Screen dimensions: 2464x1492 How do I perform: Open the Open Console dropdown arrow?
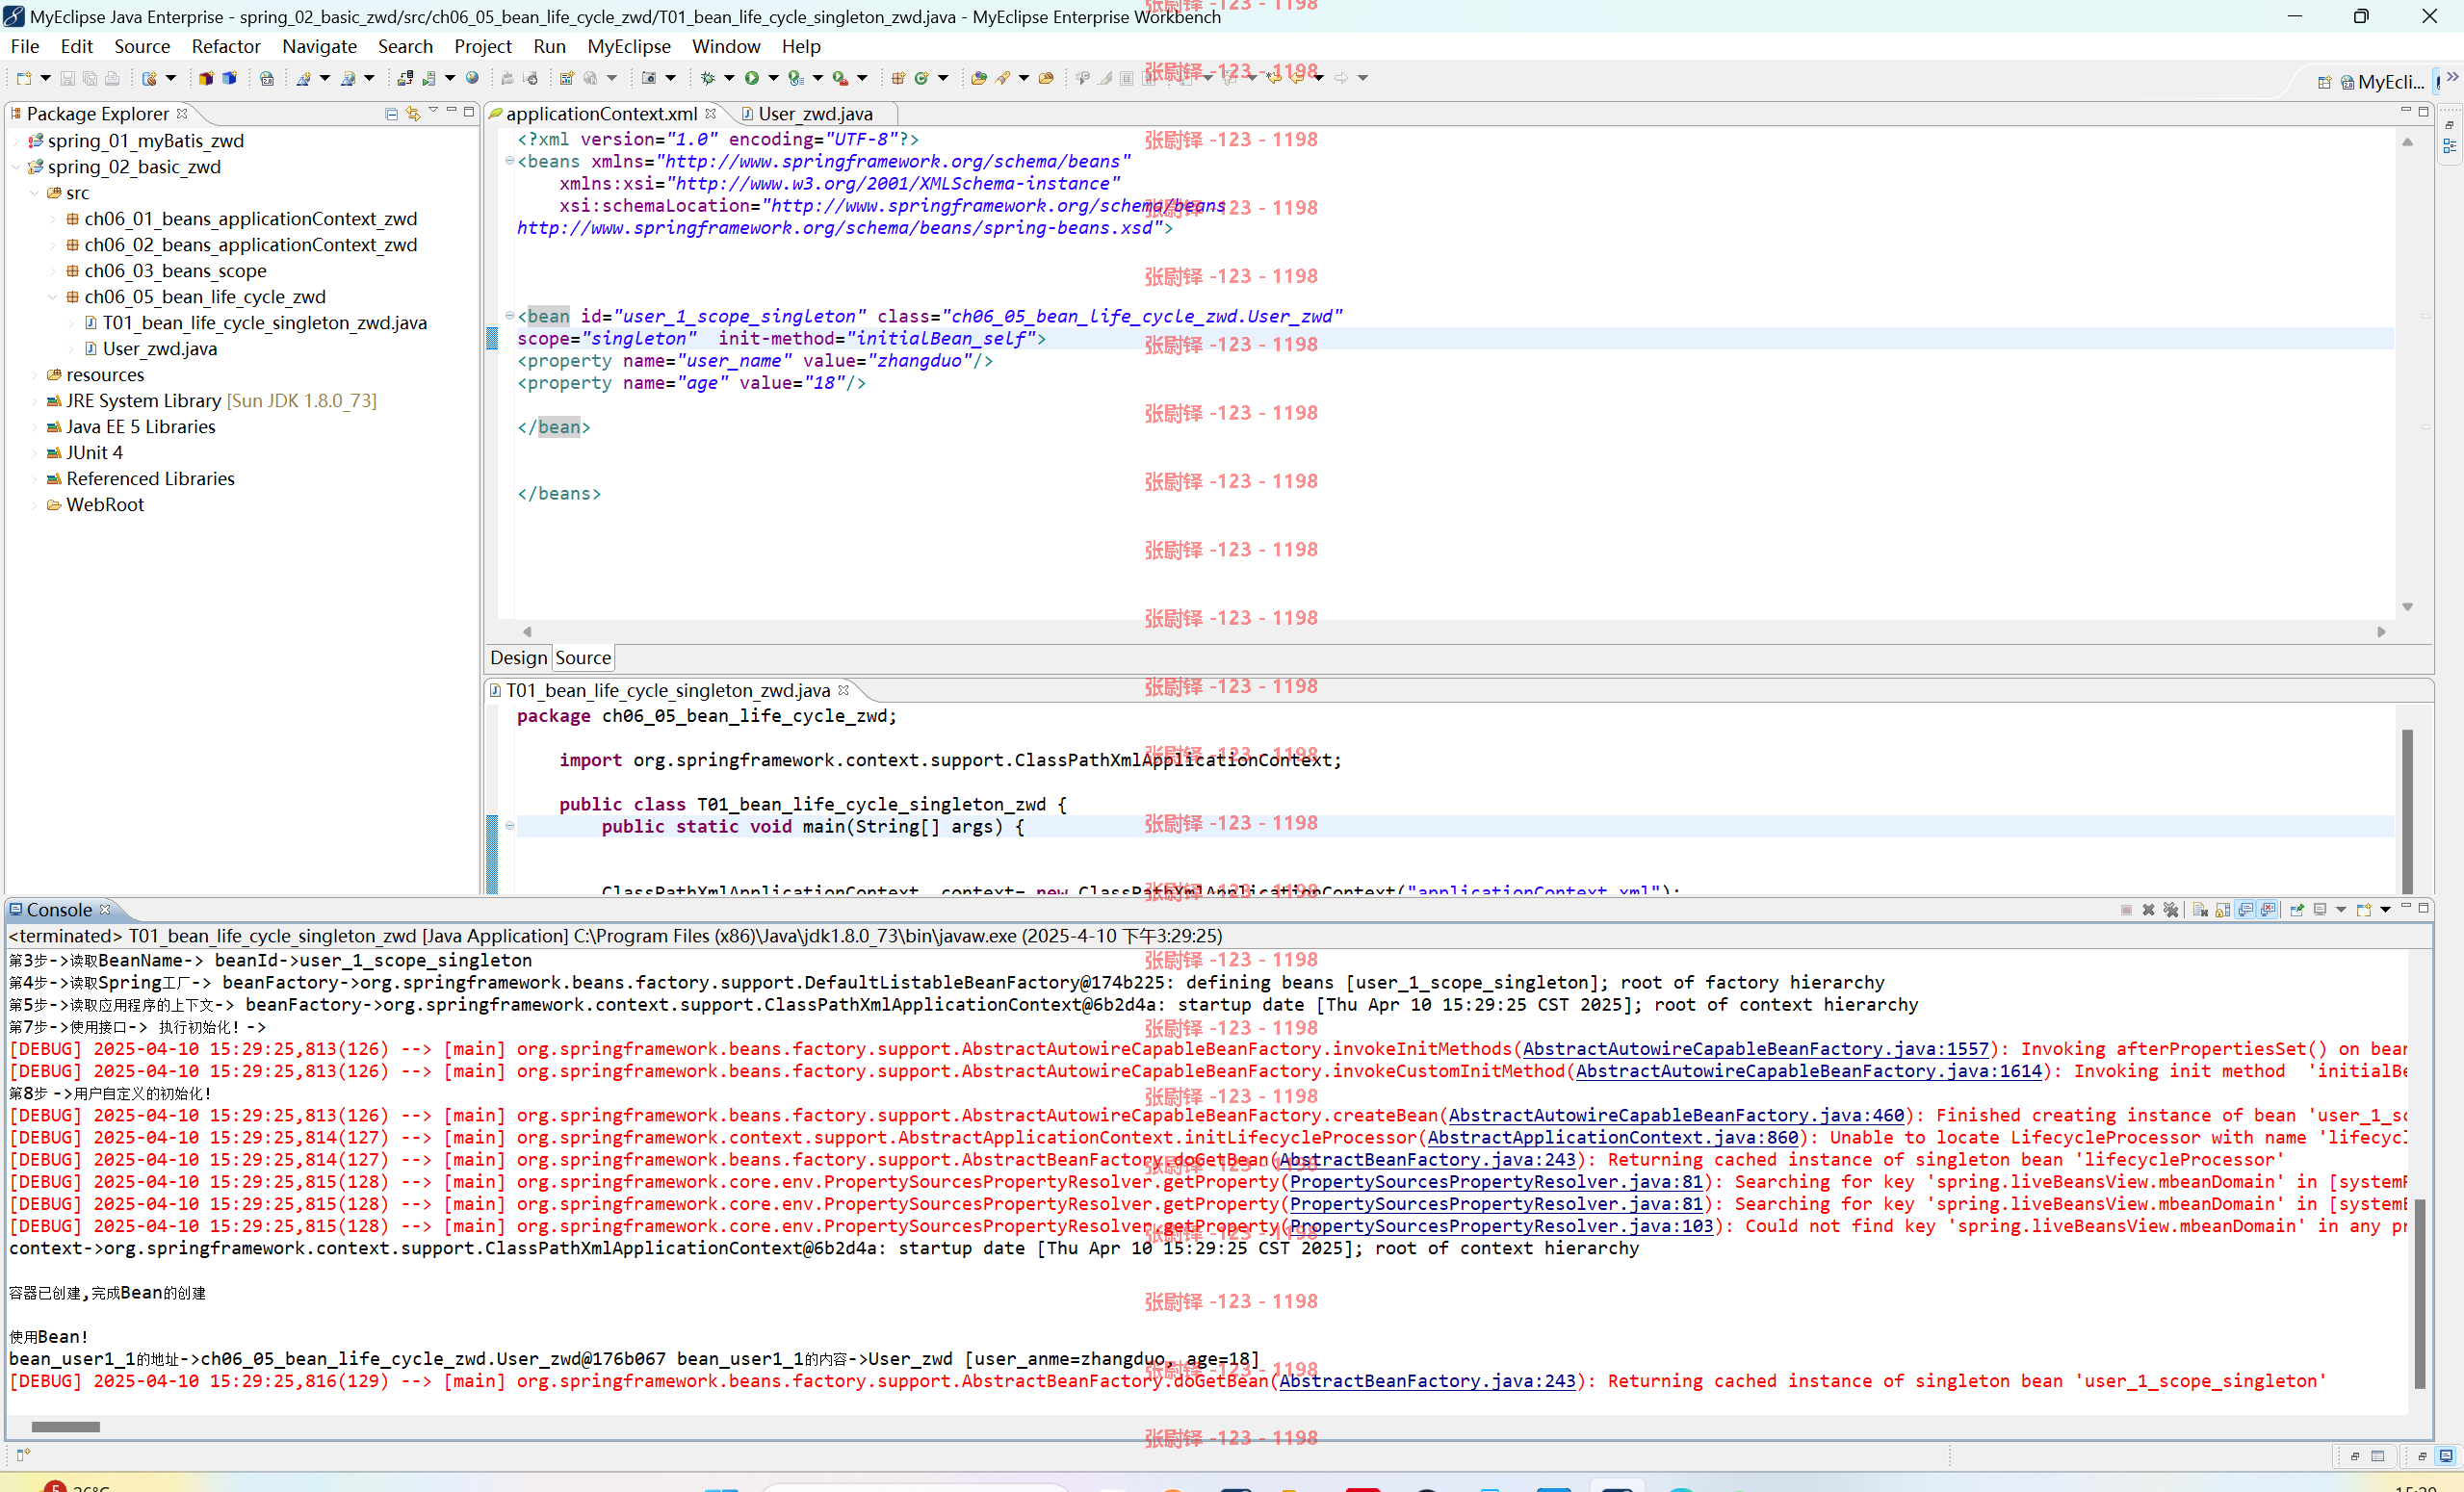2385,909
